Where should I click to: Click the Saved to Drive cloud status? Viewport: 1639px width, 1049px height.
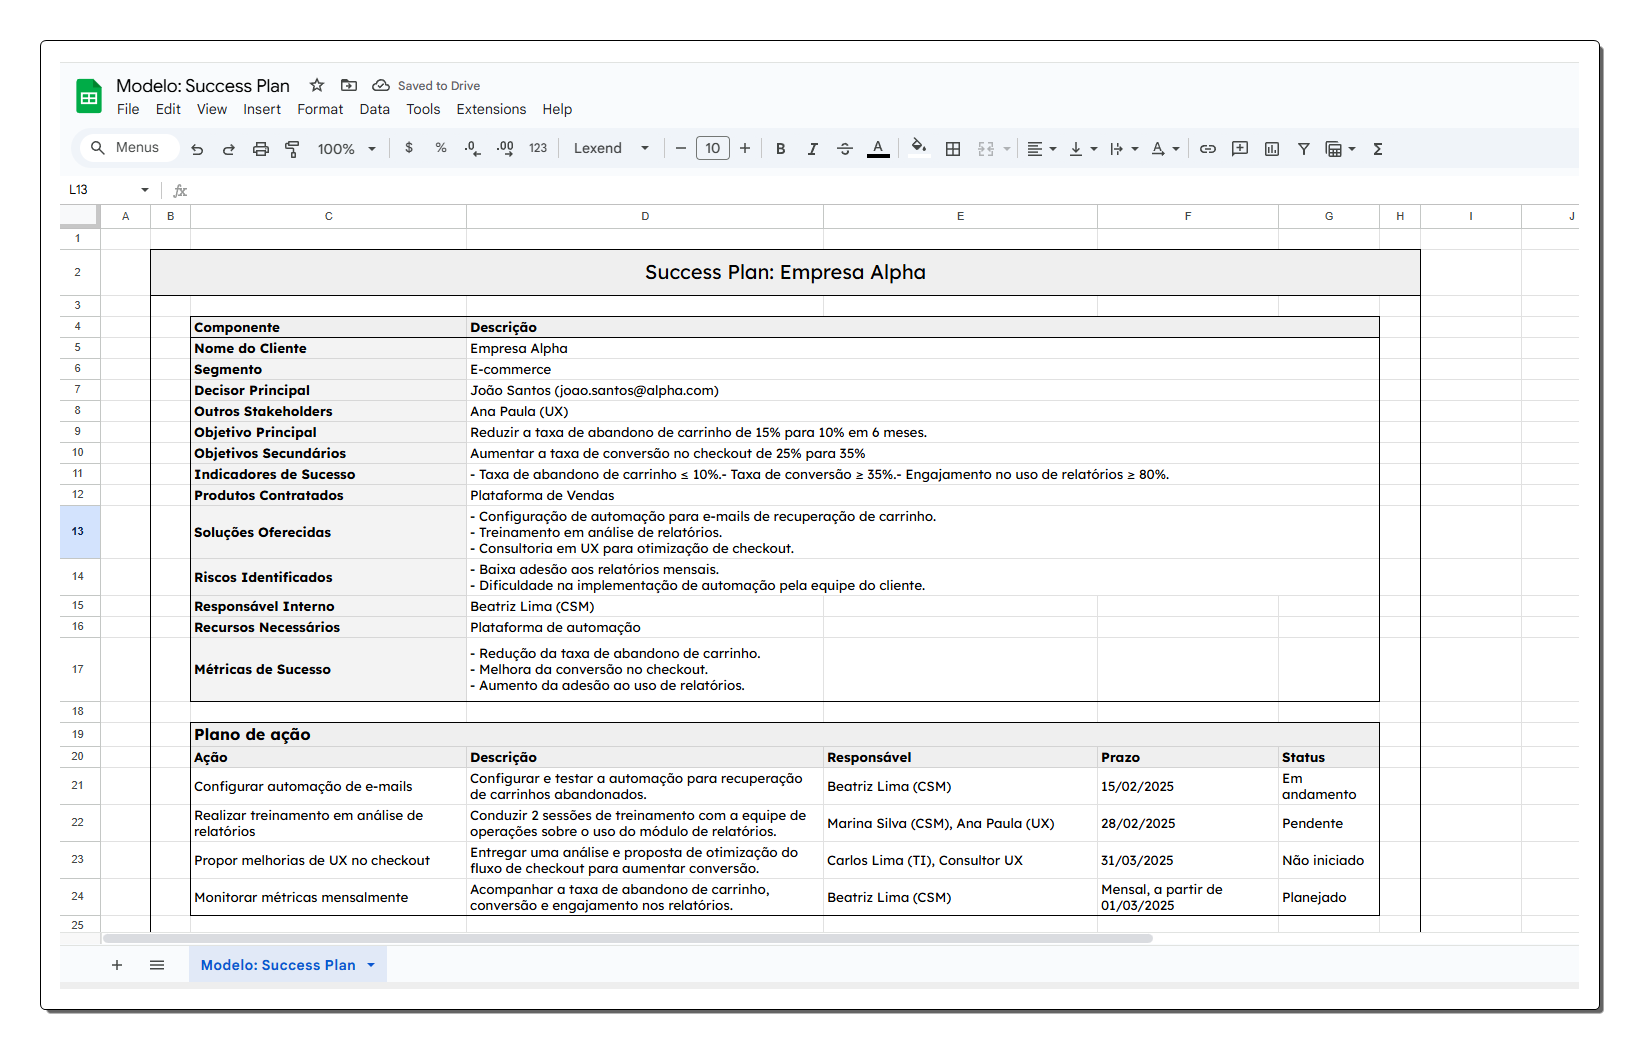coord(427,85)
